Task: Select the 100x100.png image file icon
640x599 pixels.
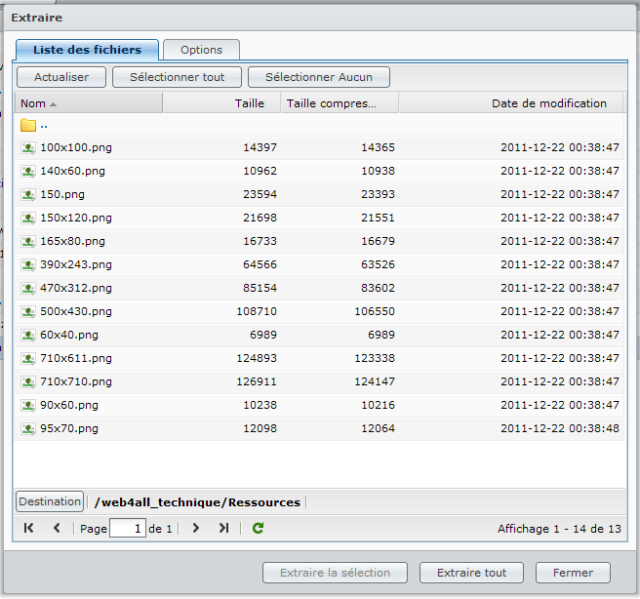Action: click(x=28, y=148)
